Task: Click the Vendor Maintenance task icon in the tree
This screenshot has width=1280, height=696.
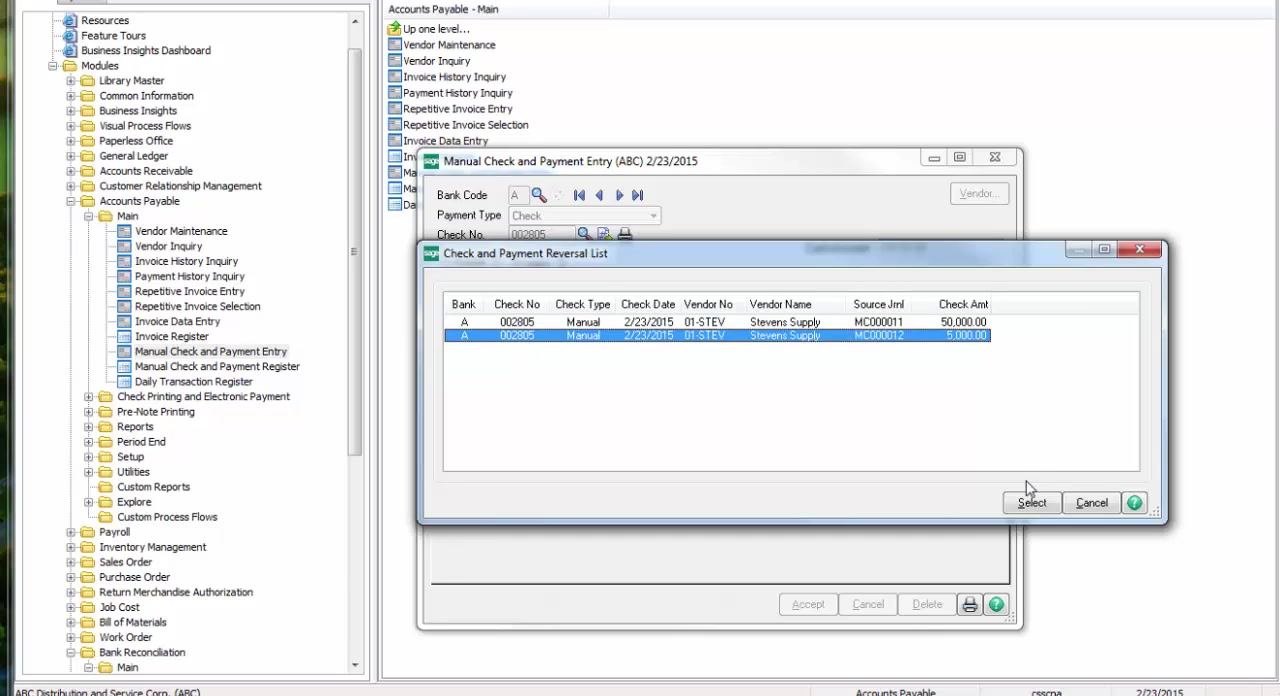Action: (124, 231)
